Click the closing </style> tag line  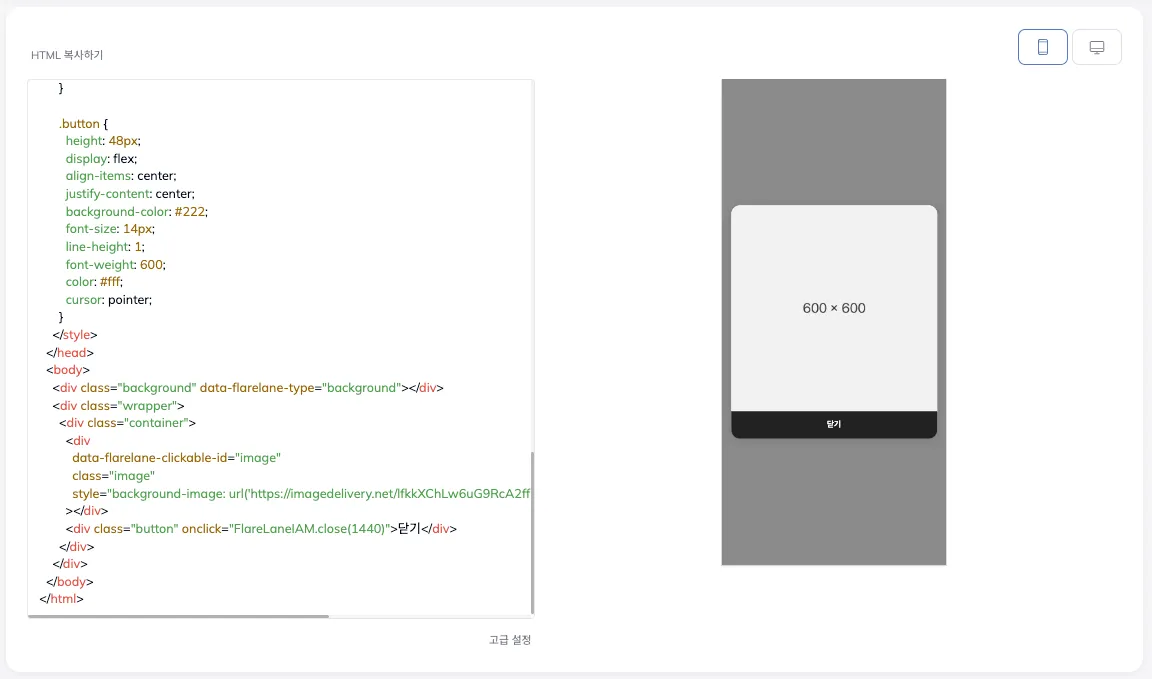(x=75, y=335)
